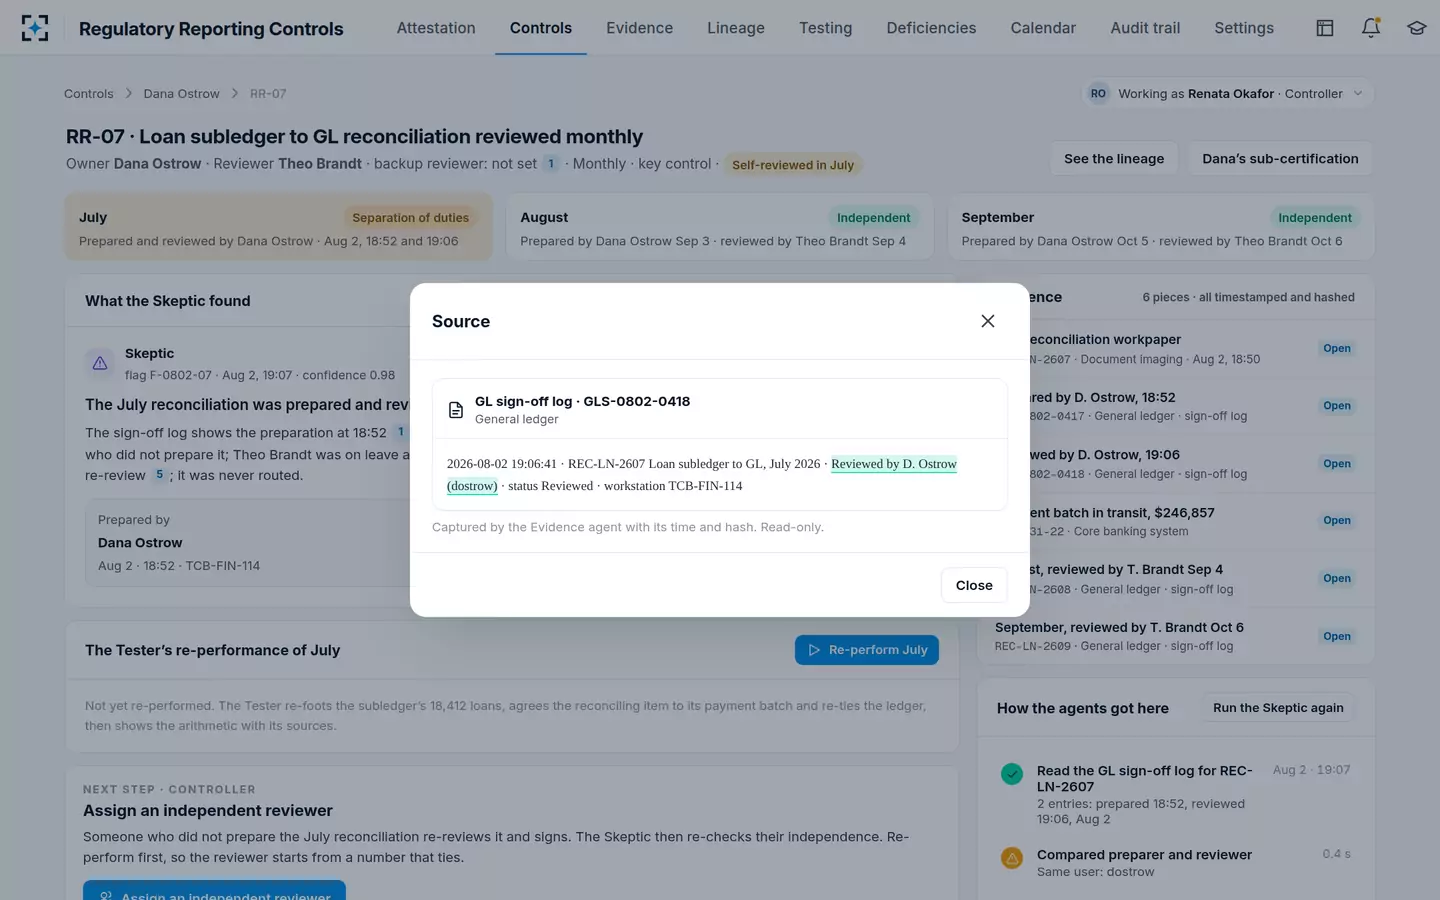Click citation badge 1 next to backup reviewer
Image resolution: width=1440 pixels, height=900 pixels.
tap(550, 164)
